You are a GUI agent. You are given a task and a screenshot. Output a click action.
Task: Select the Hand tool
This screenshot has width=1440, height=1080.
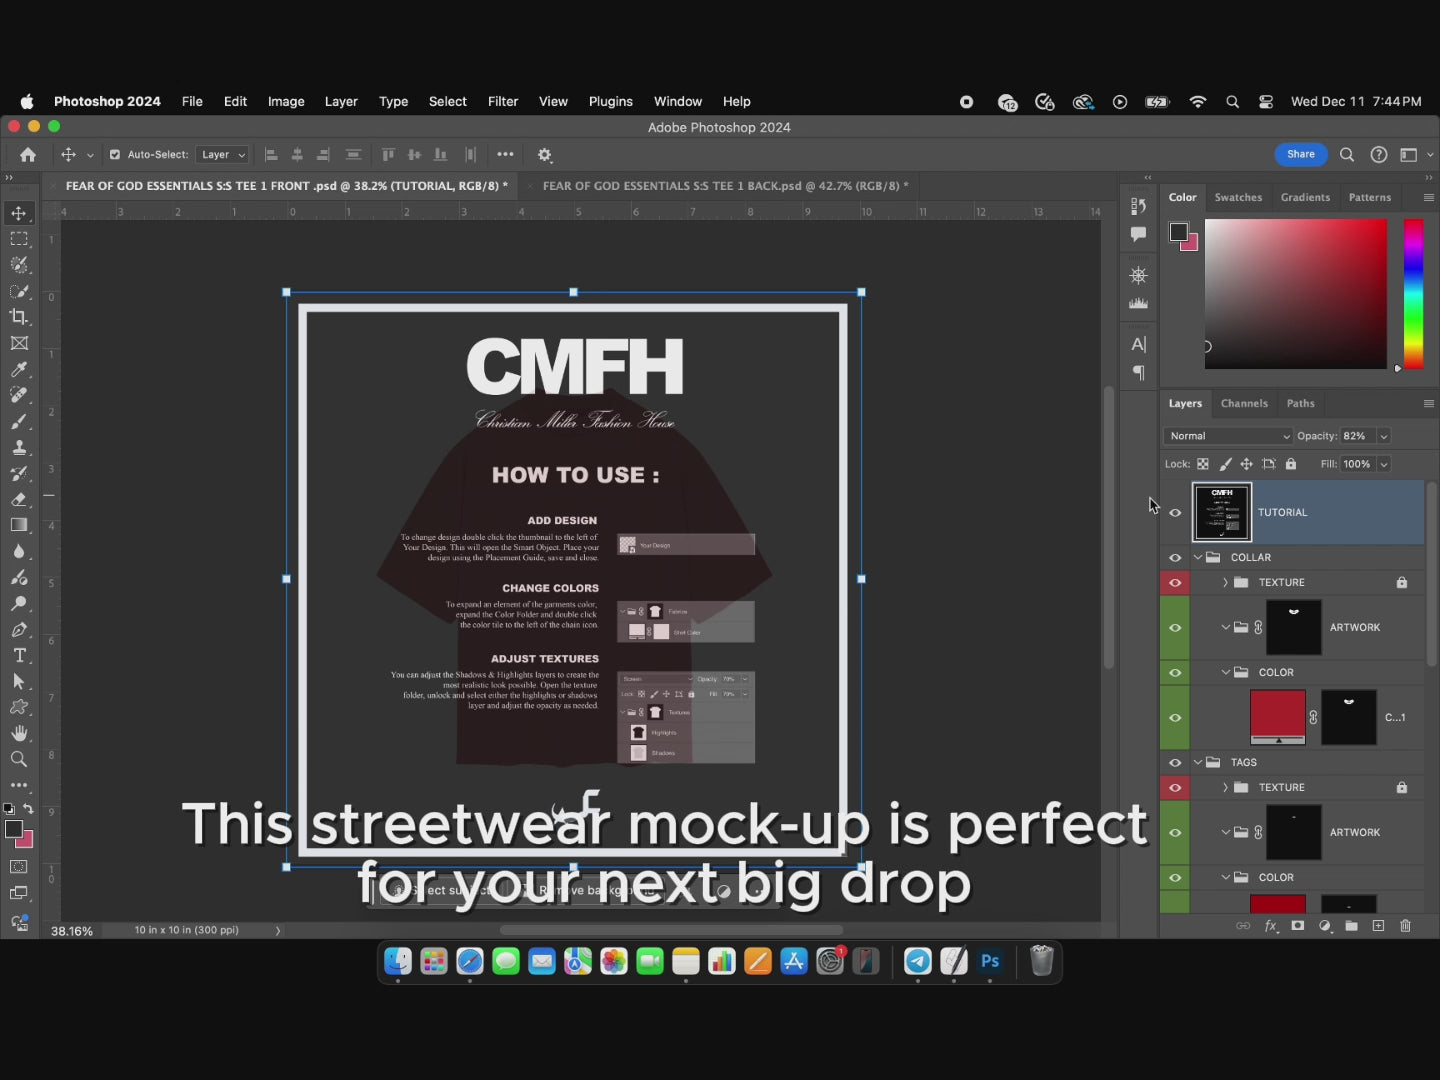click(x=19, y=733)
